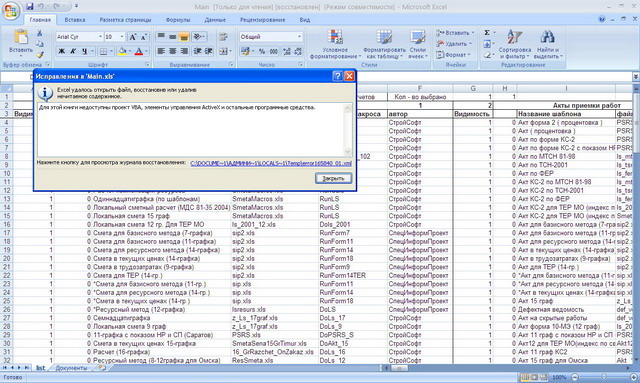Save the workbook from Quick Access toolbar
Viewport: 640px width, 383px height.
(x=29, y=7)
